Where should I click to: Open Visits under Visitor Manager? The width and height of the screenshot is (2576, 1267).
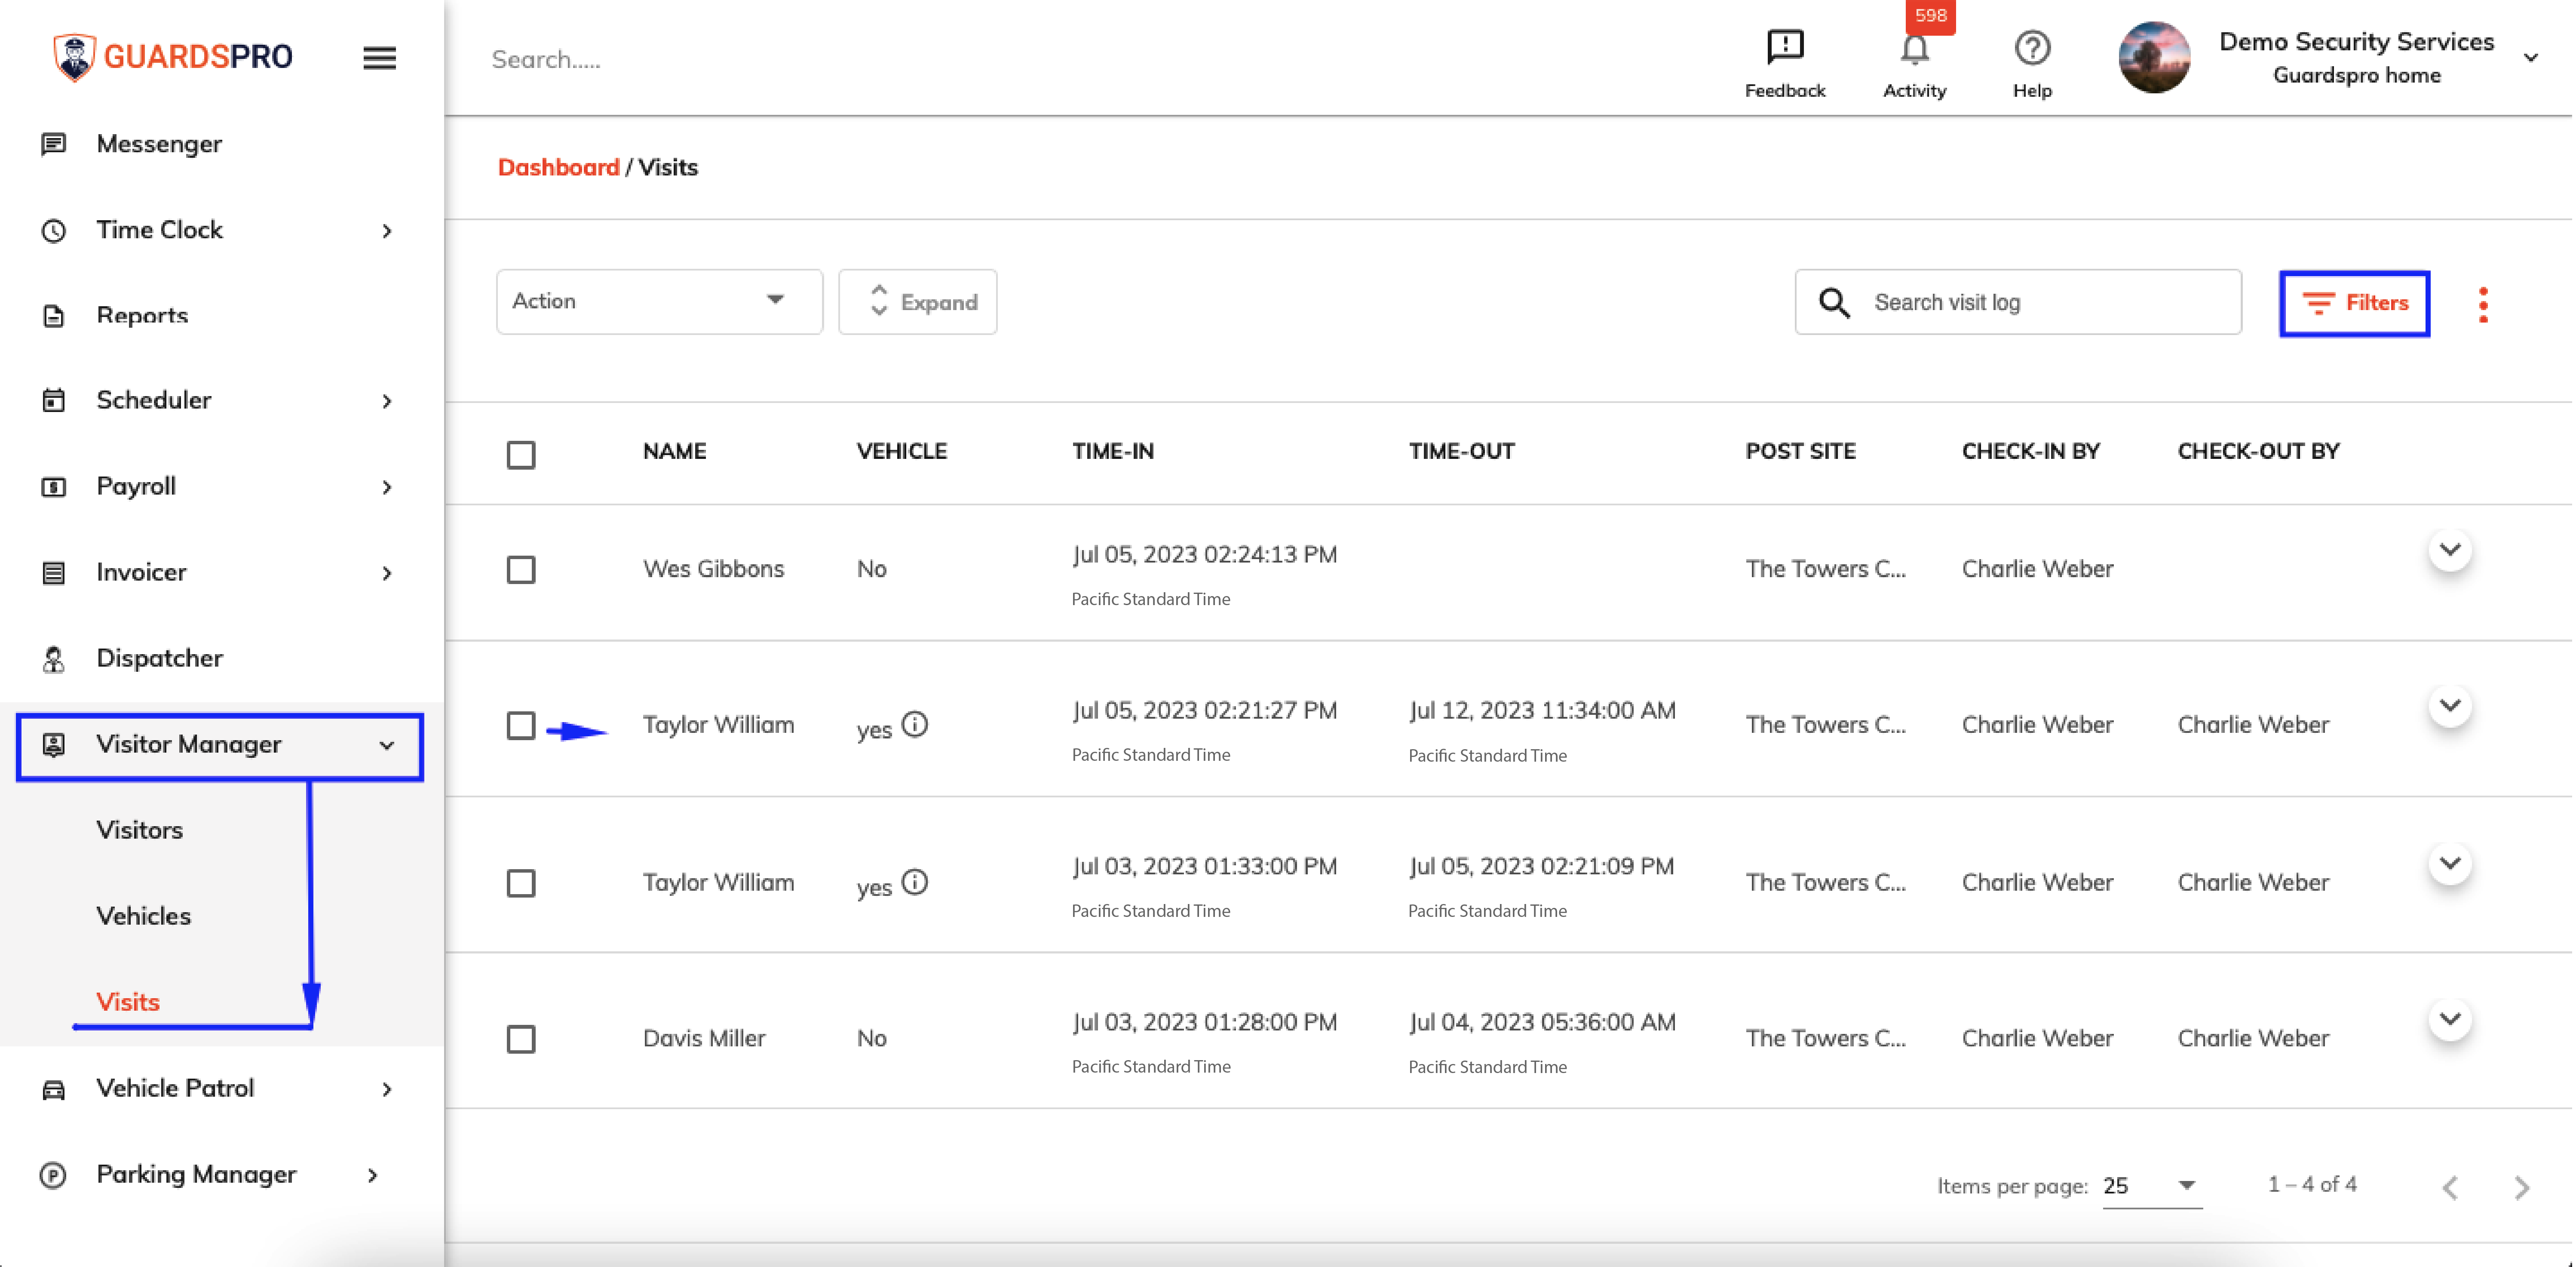(128, 1003)
